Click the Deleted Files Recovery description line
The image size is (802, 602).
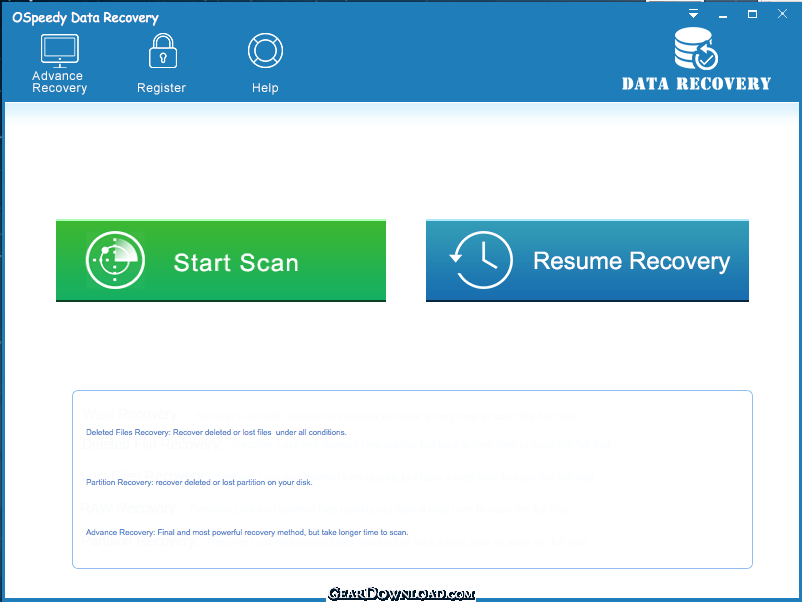click(x=216, y=432)
